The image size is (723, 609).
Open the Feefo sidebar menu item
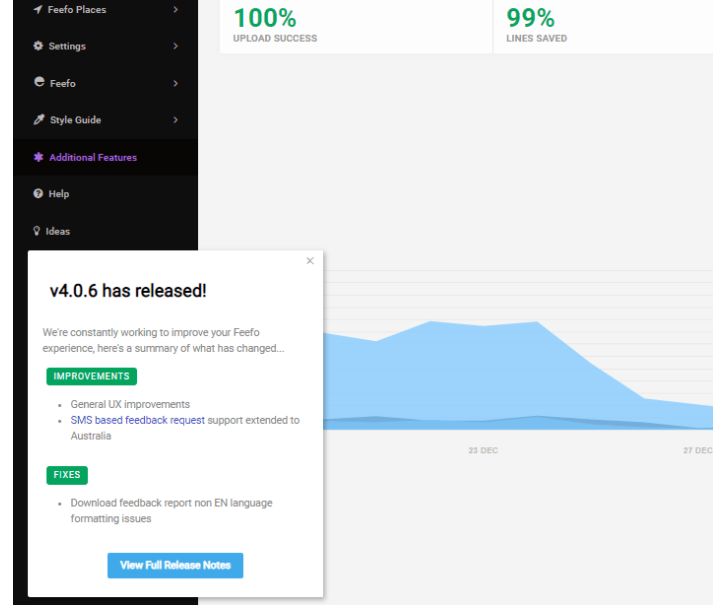coord(106,83)
